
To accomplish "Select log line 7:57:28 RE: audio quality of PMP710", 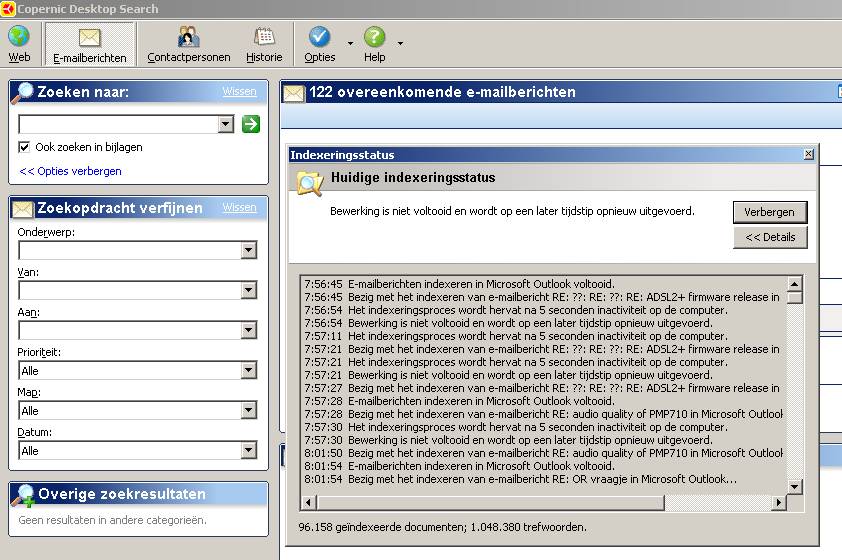I will pyautogui.click(x=543, y=414).
